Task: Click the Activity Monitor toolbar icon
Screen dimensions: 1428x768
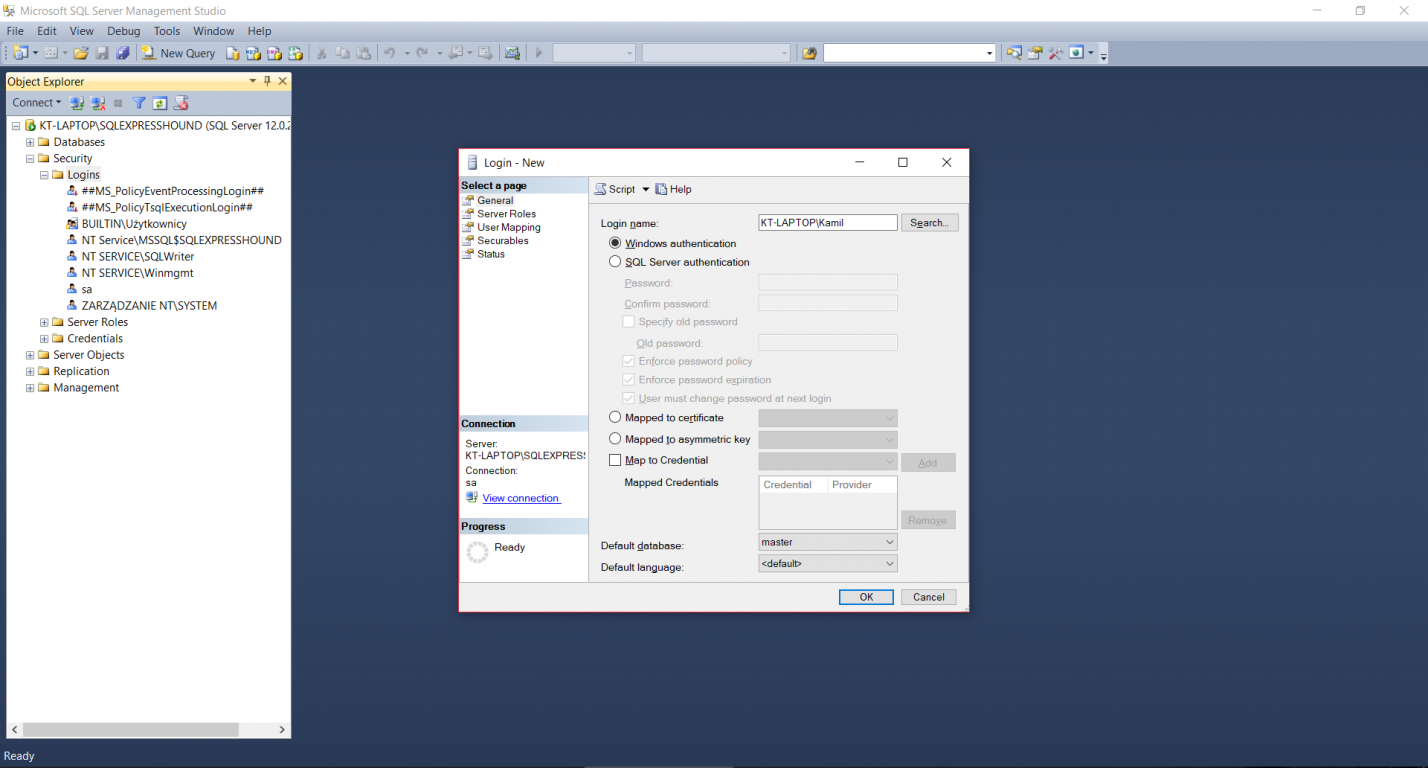Action: (x=512, y=53)
